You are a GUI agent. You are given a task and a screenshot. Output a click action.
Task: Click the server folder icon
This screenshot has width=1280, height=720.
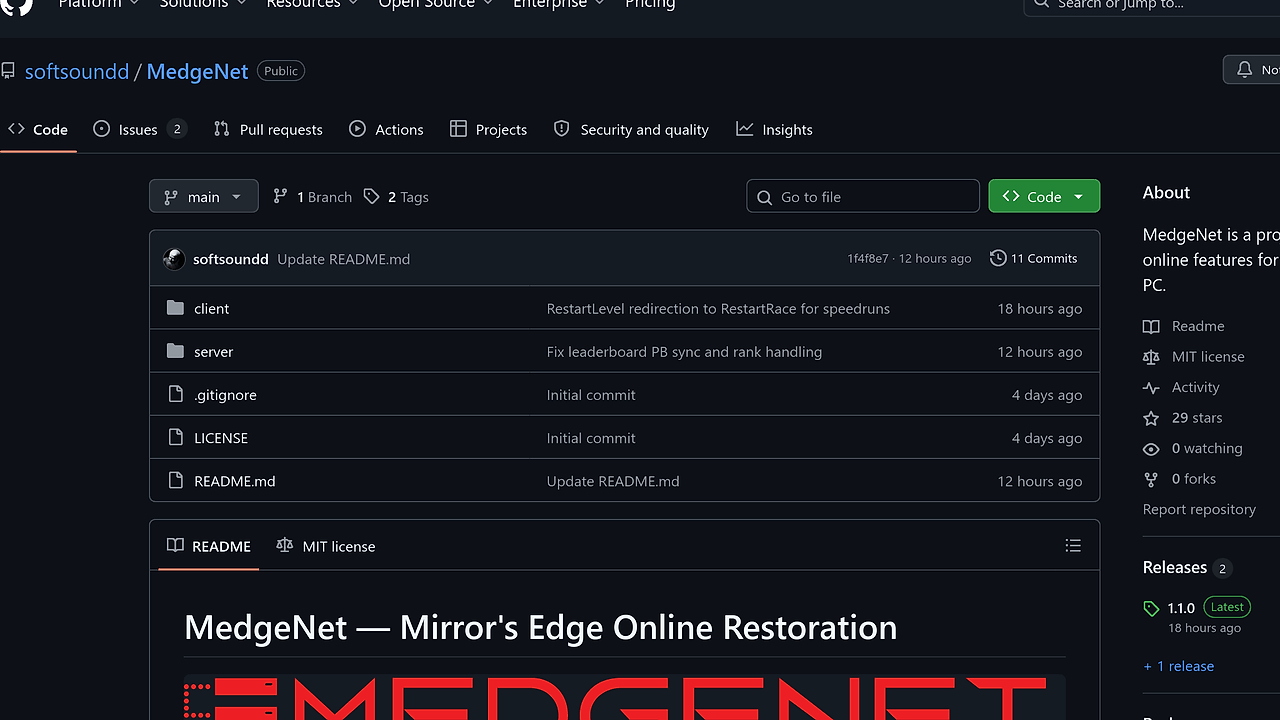176,351
